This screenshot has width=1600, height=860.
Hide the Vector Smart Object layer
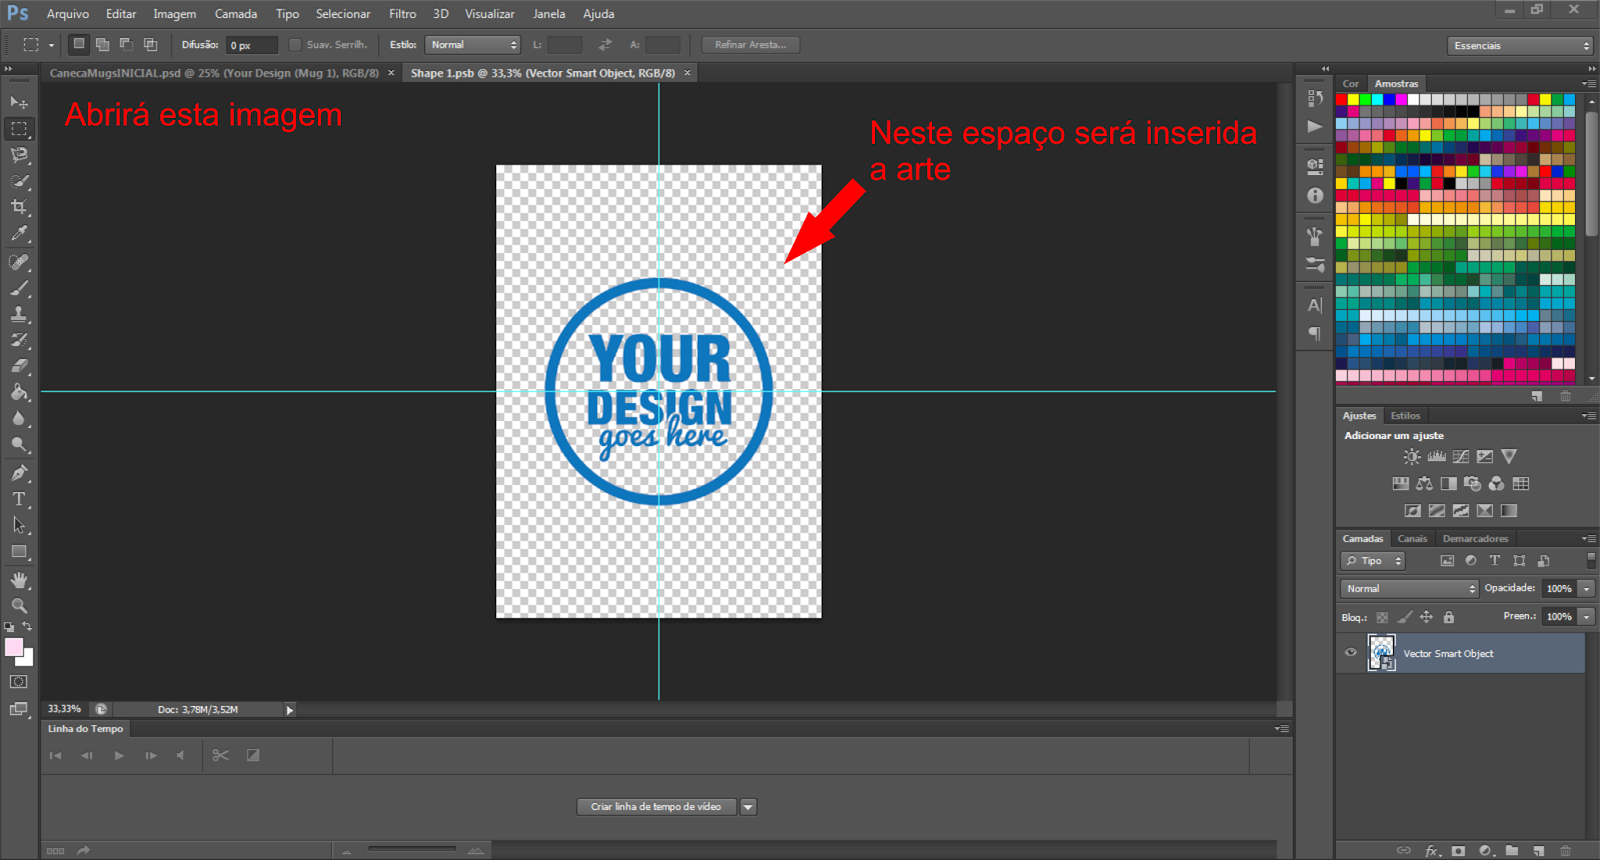click(x=1351, y=653)
